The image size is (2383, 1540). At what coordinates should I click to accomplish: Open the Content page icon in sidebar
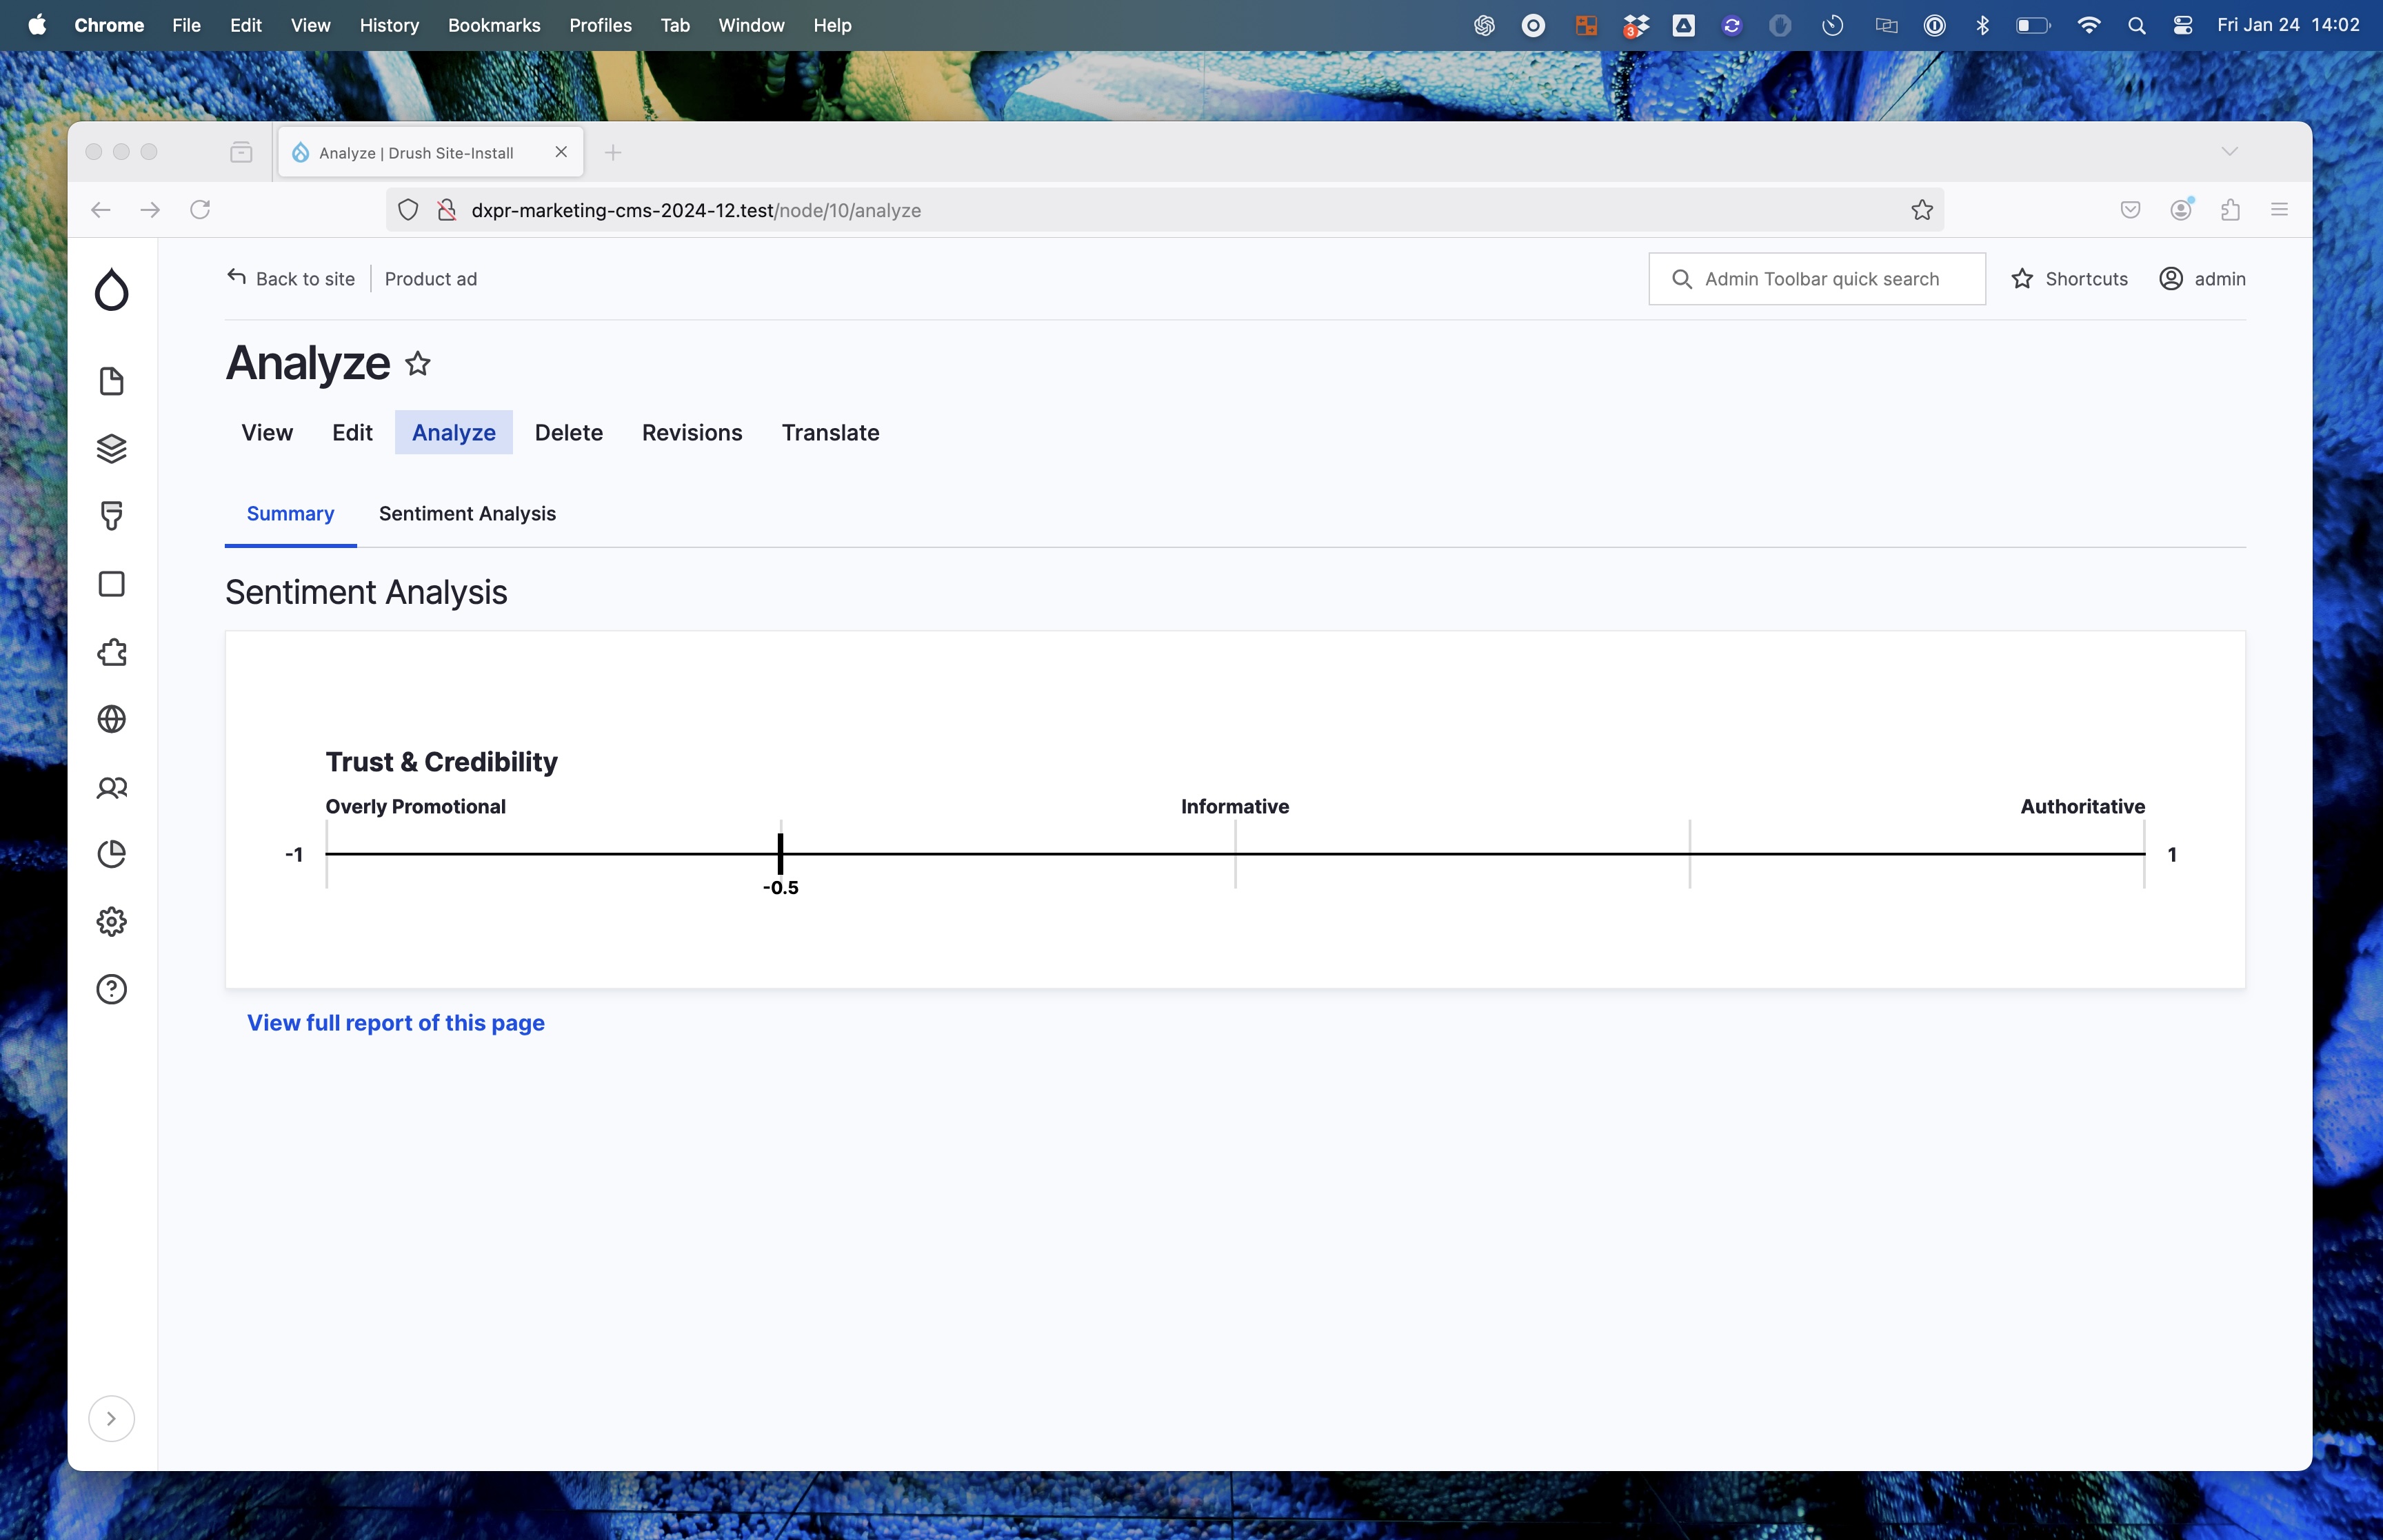[111, 381]
